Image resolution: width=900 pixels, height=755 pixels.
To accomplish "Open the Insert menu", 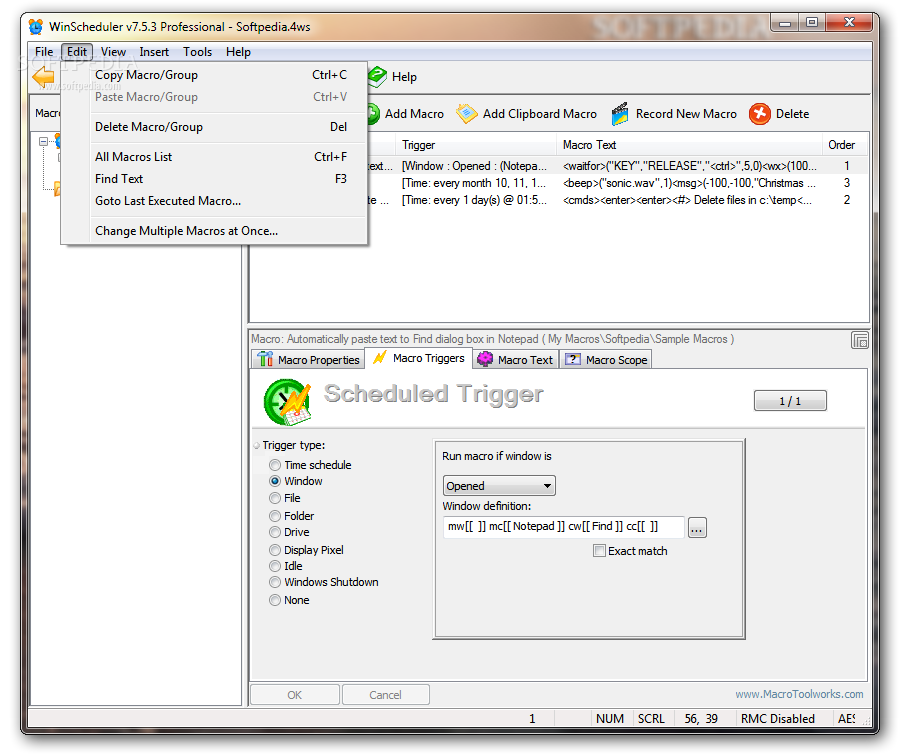I will coord(154,52).
